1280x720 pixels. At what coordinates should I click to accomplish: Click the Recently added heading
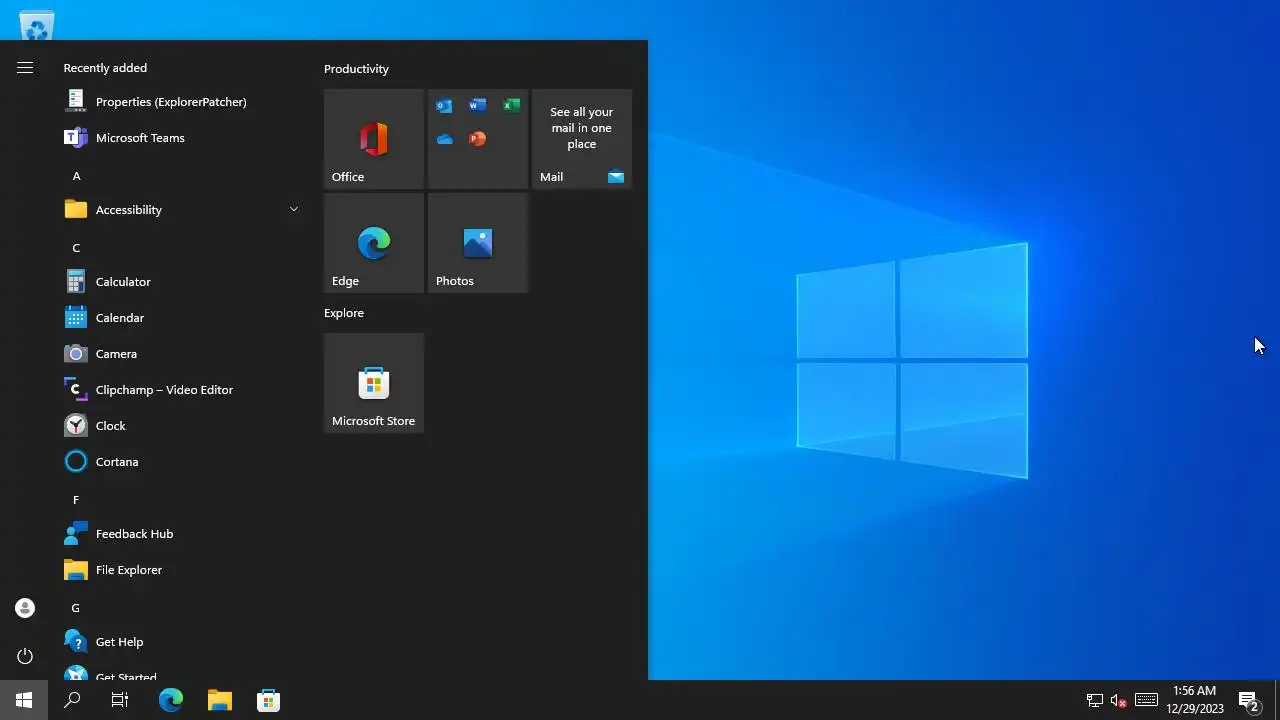(x=105, y=68)
